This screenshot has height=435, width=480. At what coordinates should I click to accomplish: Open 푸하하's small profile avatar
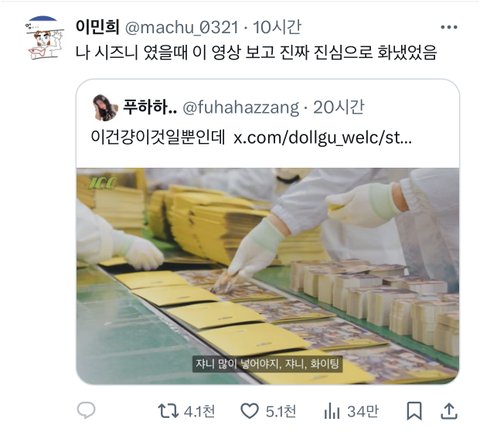point(105,108)
